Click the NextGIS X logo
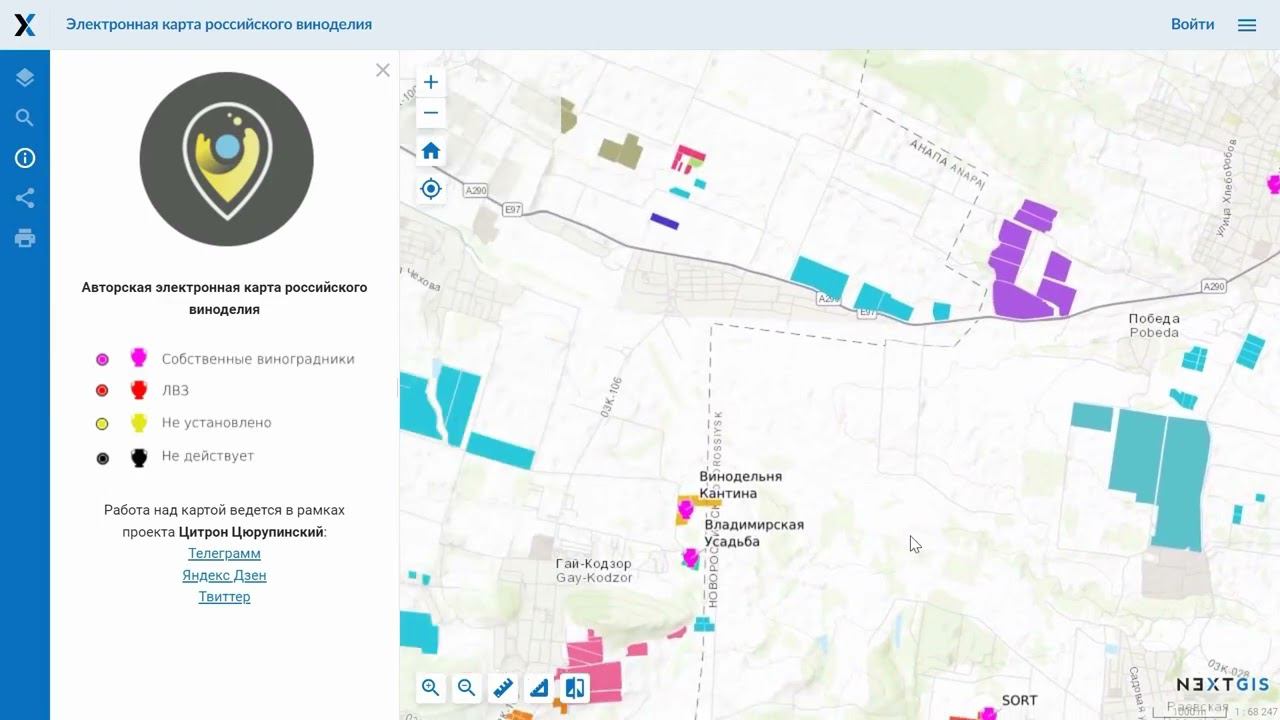1280x720 pixels. click(25, 25)
